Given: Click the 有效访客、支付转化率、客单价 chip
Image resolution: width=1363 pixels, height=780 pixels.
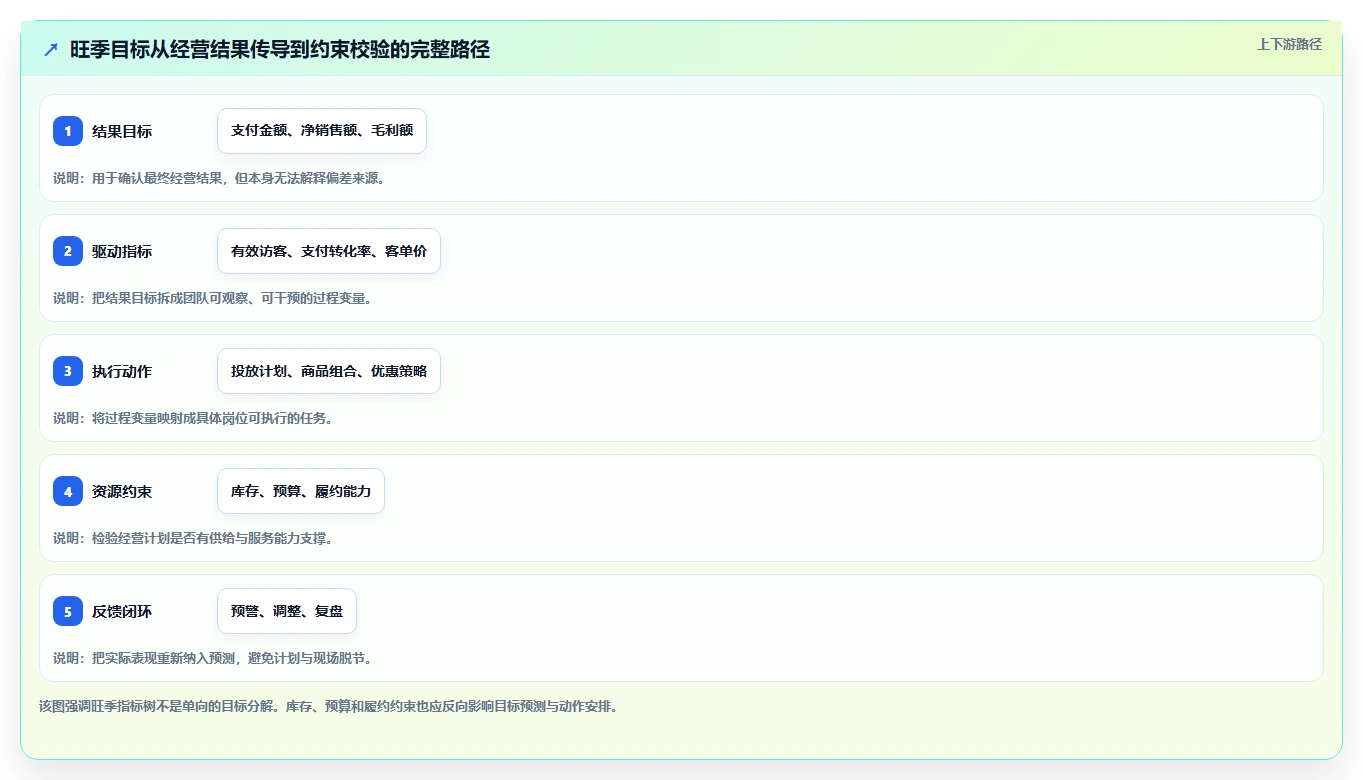Looking at the screenshot, I should pos(329,251).
